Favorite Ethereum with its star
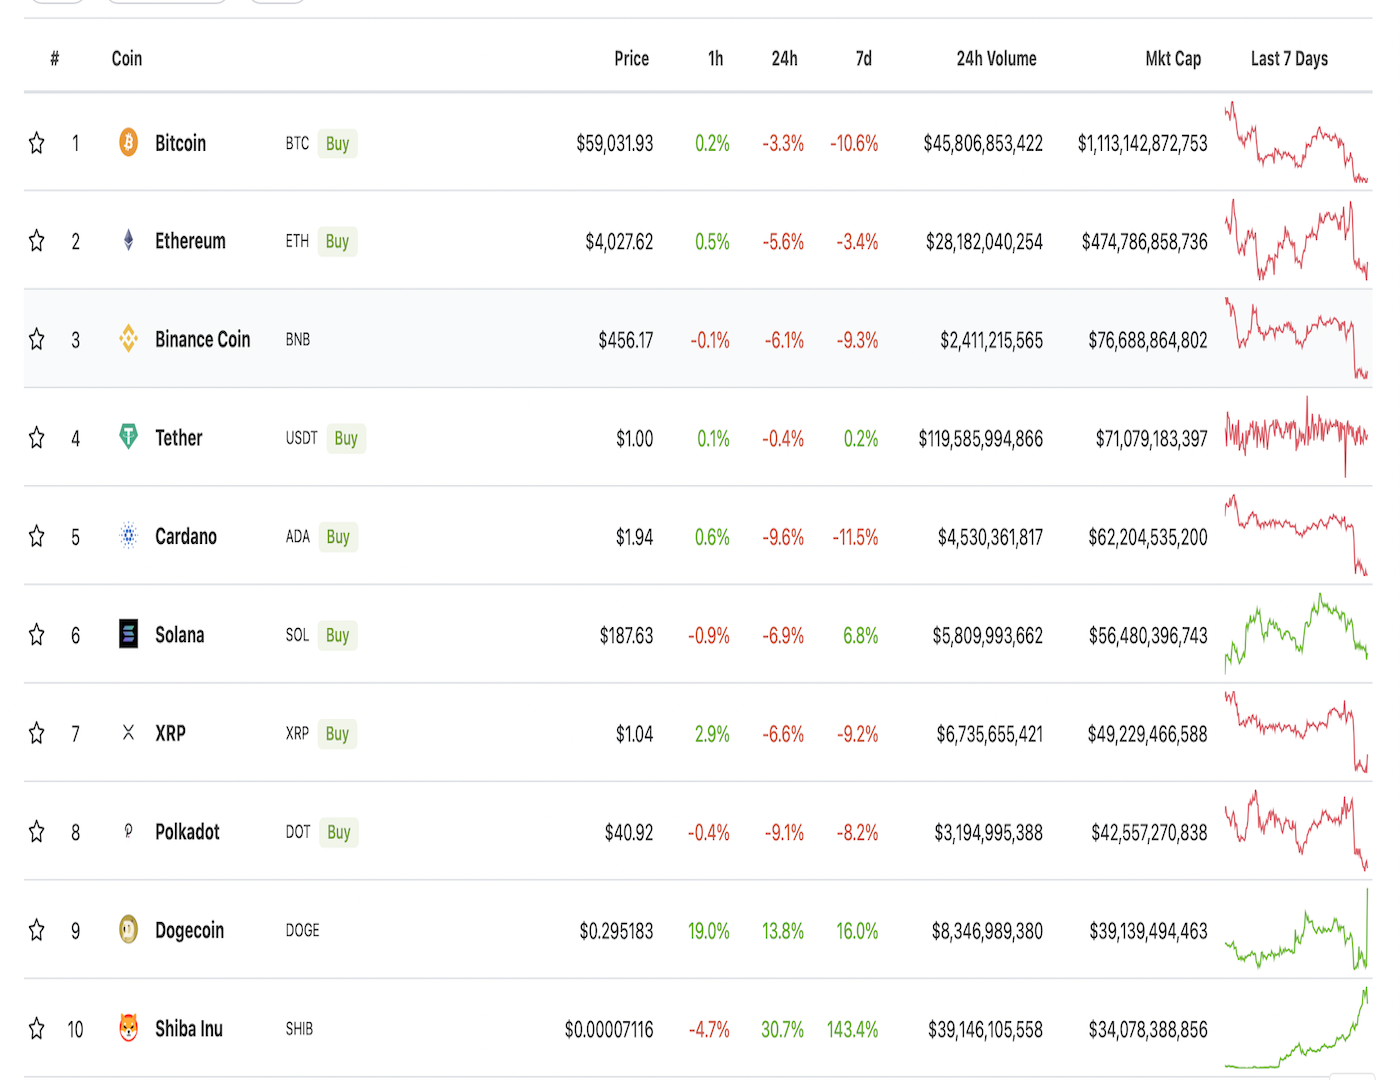The width and height of the screenshot is (1400, 1080). pyautogui.click(x=37, y=241)
